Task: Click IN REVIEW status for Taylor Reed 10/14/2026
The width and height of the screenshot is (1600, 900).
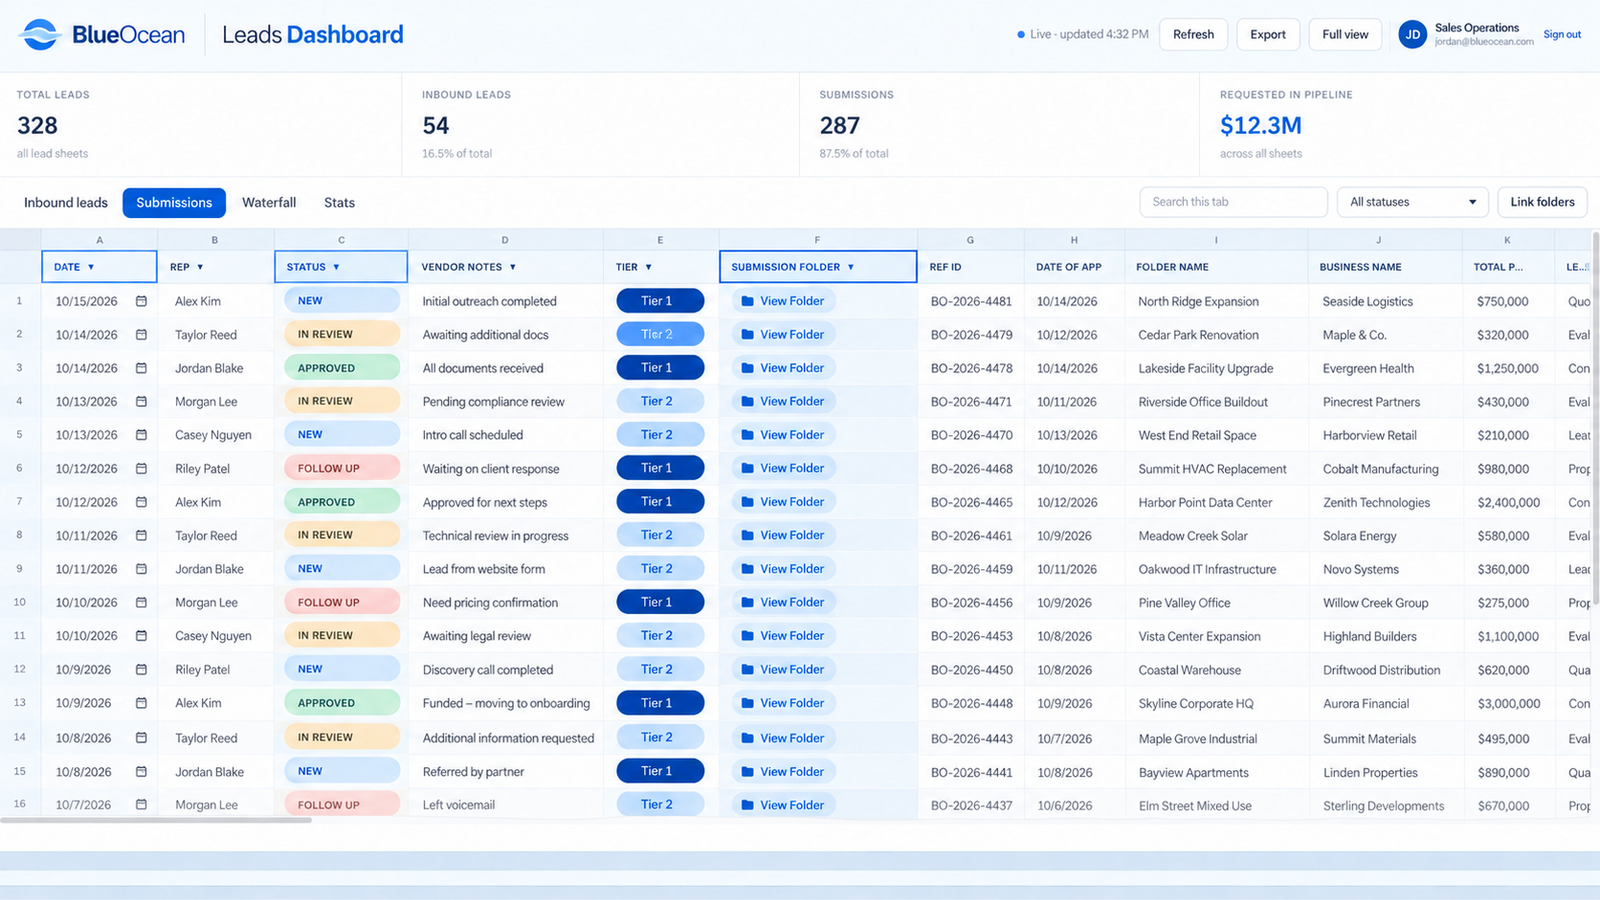Action: point(342,334)
